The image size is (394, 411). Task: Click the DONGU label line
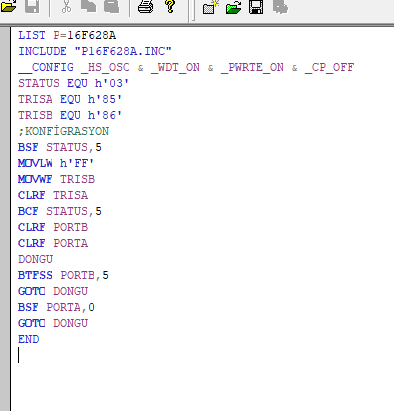(x=35, y=259)
